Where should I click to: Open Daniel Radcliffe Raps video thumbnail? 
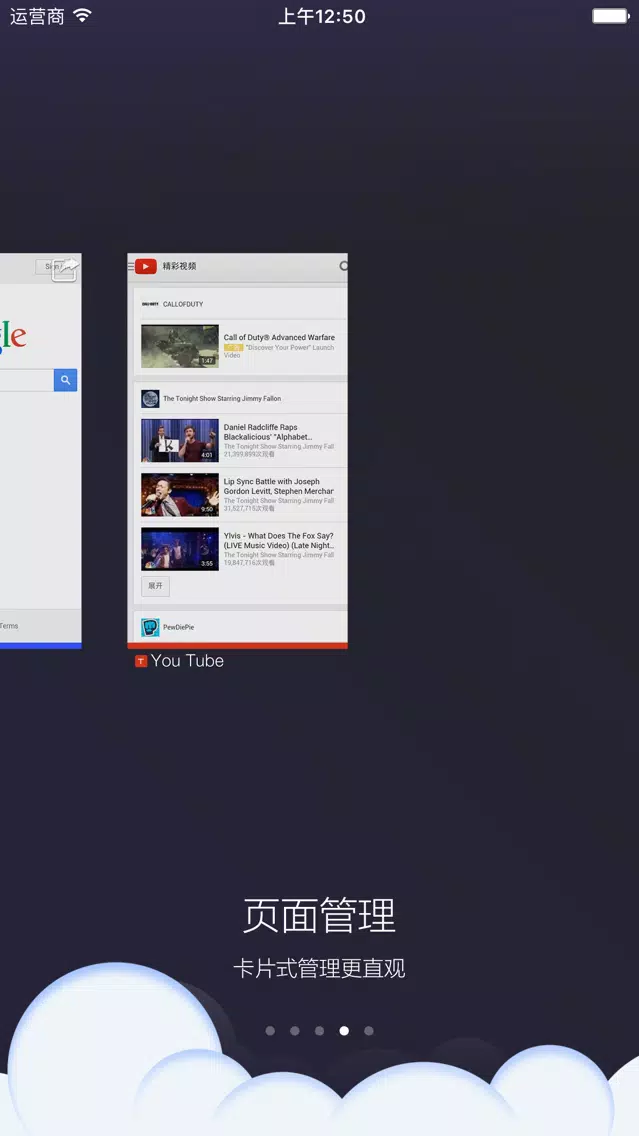(180, 440)
